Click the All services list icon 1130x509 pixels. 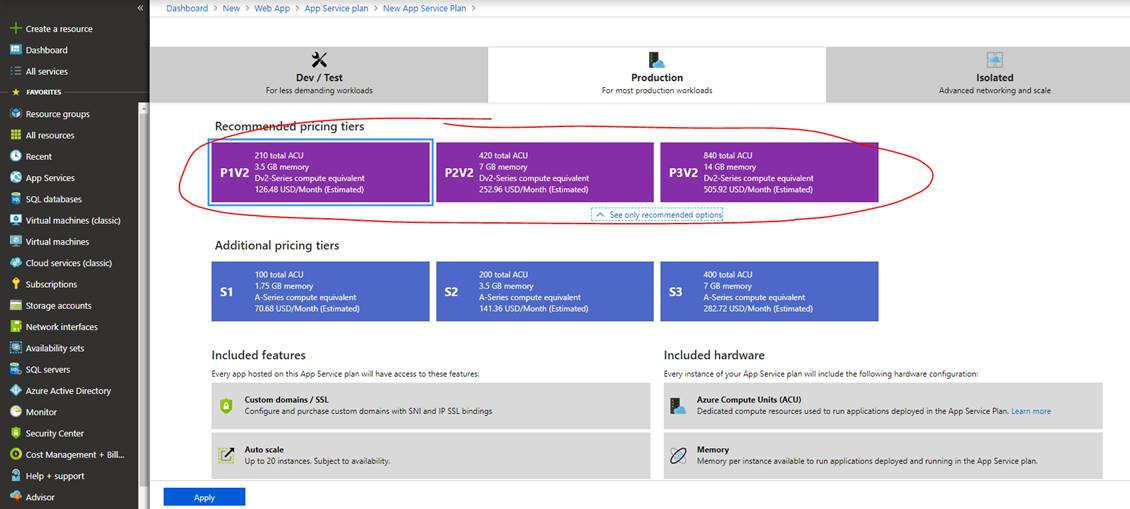click(15, 71)
